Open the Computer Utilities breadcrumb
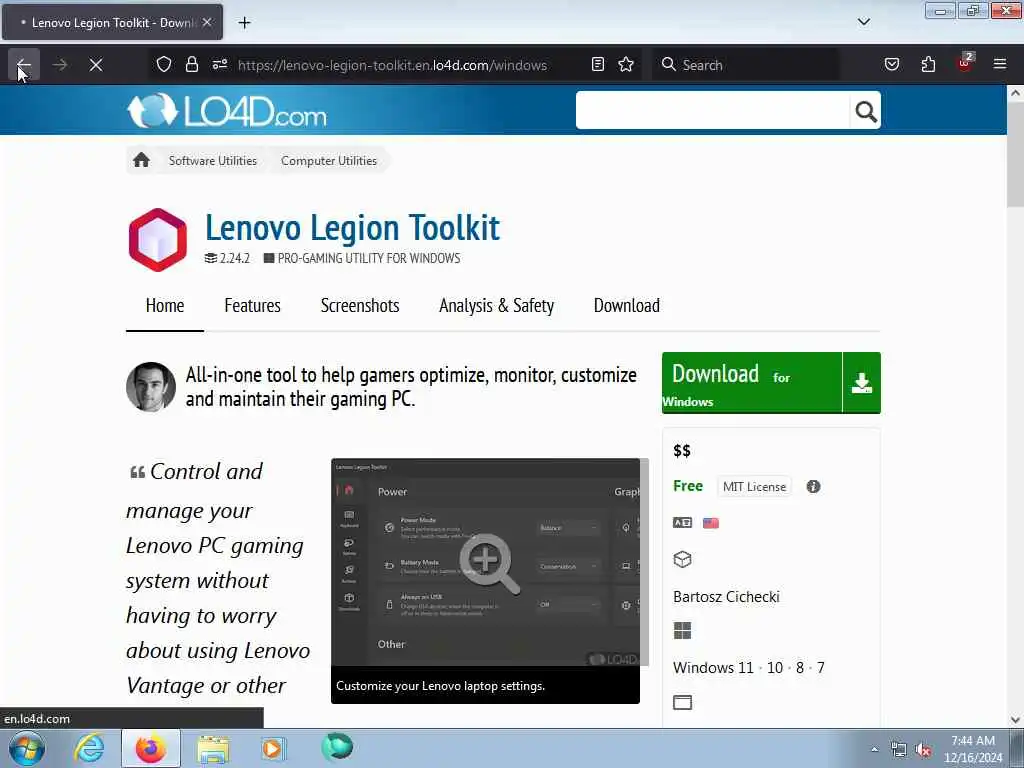The height and width of the screenshot is (768, 1024). pyautogui.click(x=328, y=161)
